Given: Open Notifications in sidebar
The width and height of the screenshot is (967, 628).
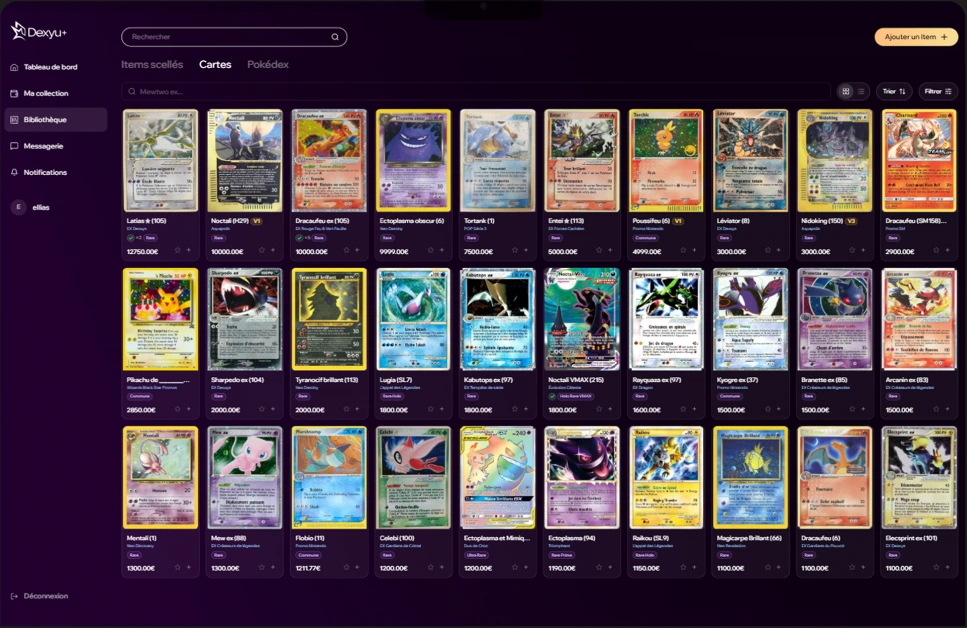Looking at the screenshot, I should click(x=45, y=172).
